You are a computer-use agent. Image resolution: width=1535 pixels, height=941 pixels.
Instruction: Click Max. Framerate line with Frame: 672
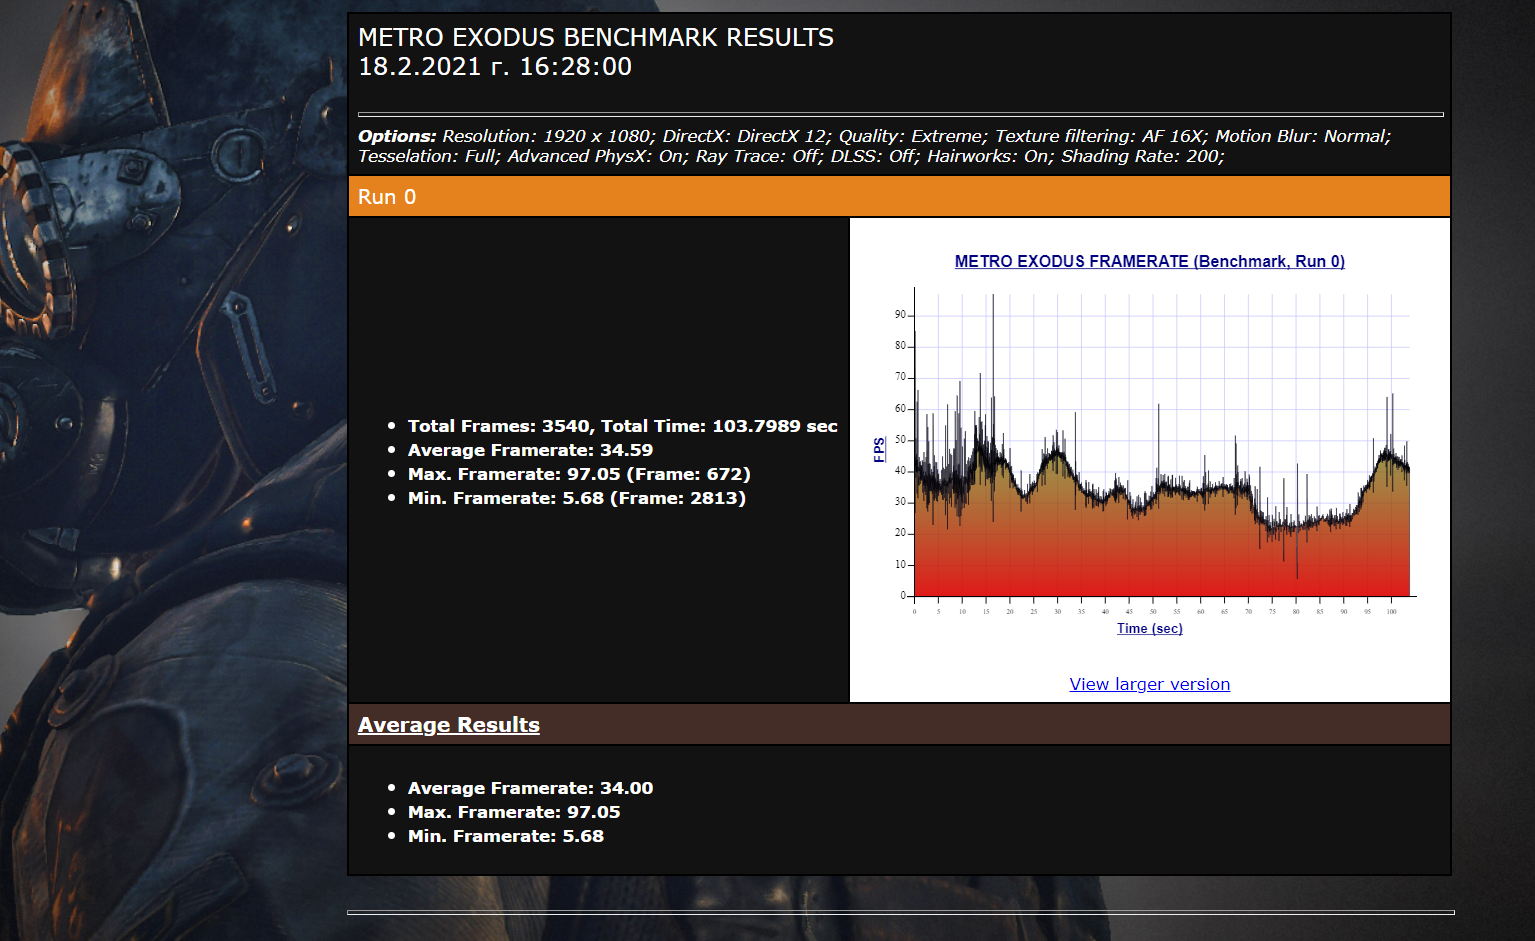point(579,474)
